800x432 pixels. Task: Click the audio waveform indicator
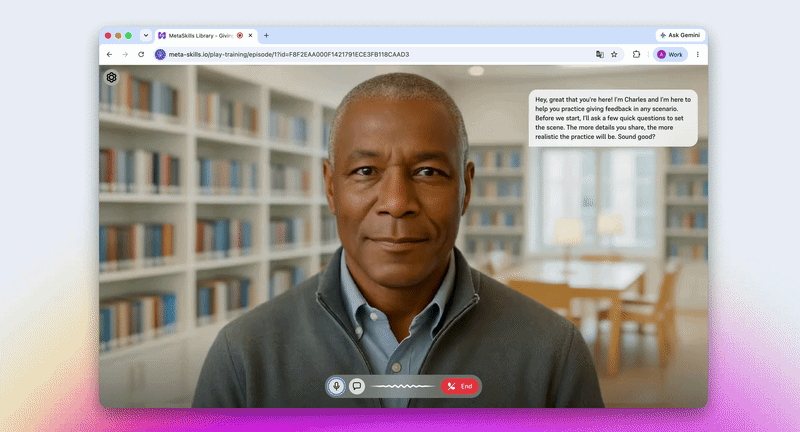[x=403, y=386]
